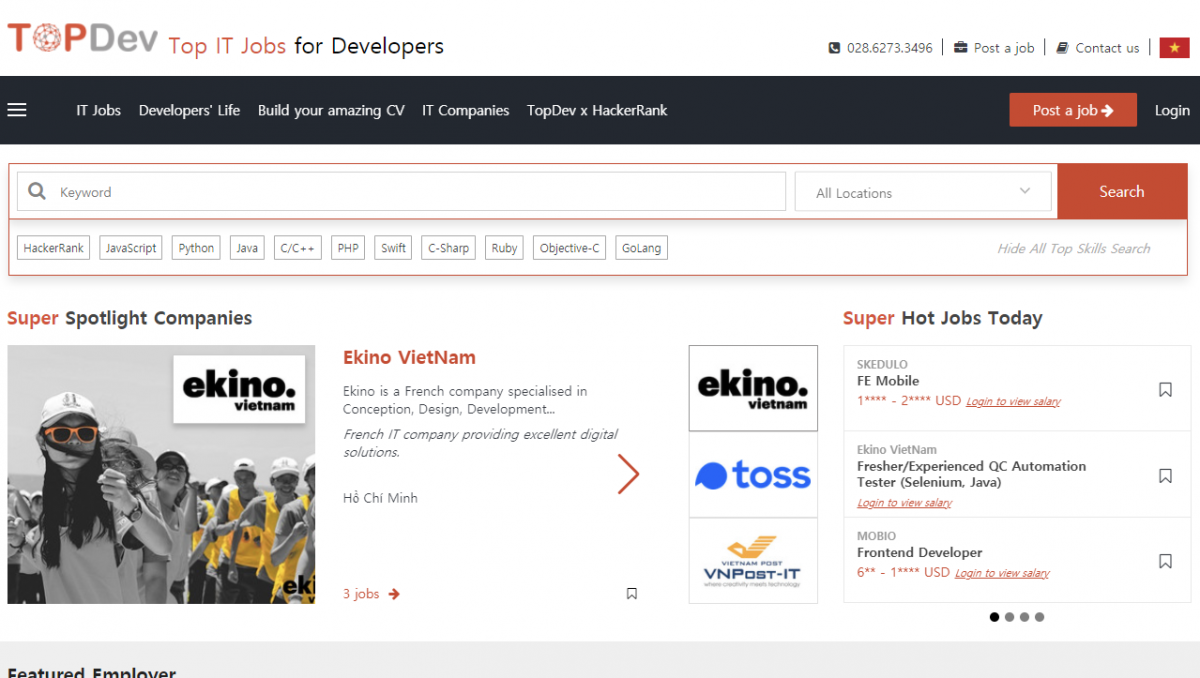Click the TopDev logo

[x=83, y=40]
